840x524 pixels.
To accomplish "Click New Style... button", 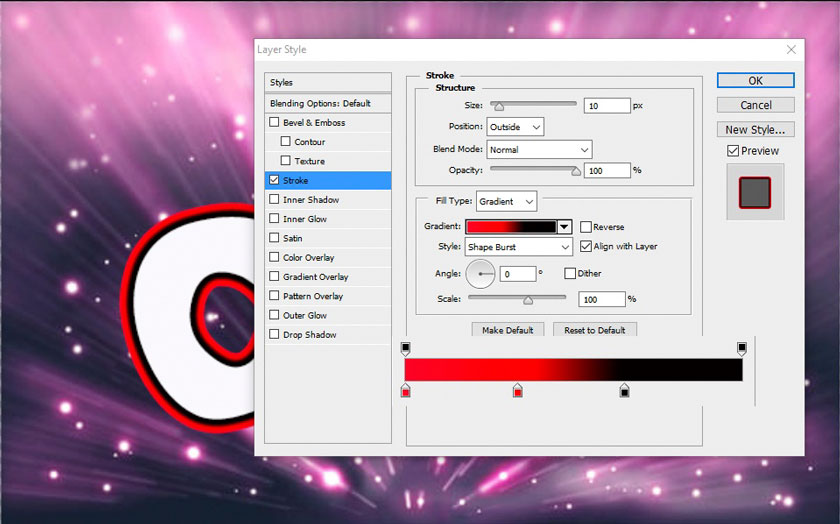I will (755, 130).
